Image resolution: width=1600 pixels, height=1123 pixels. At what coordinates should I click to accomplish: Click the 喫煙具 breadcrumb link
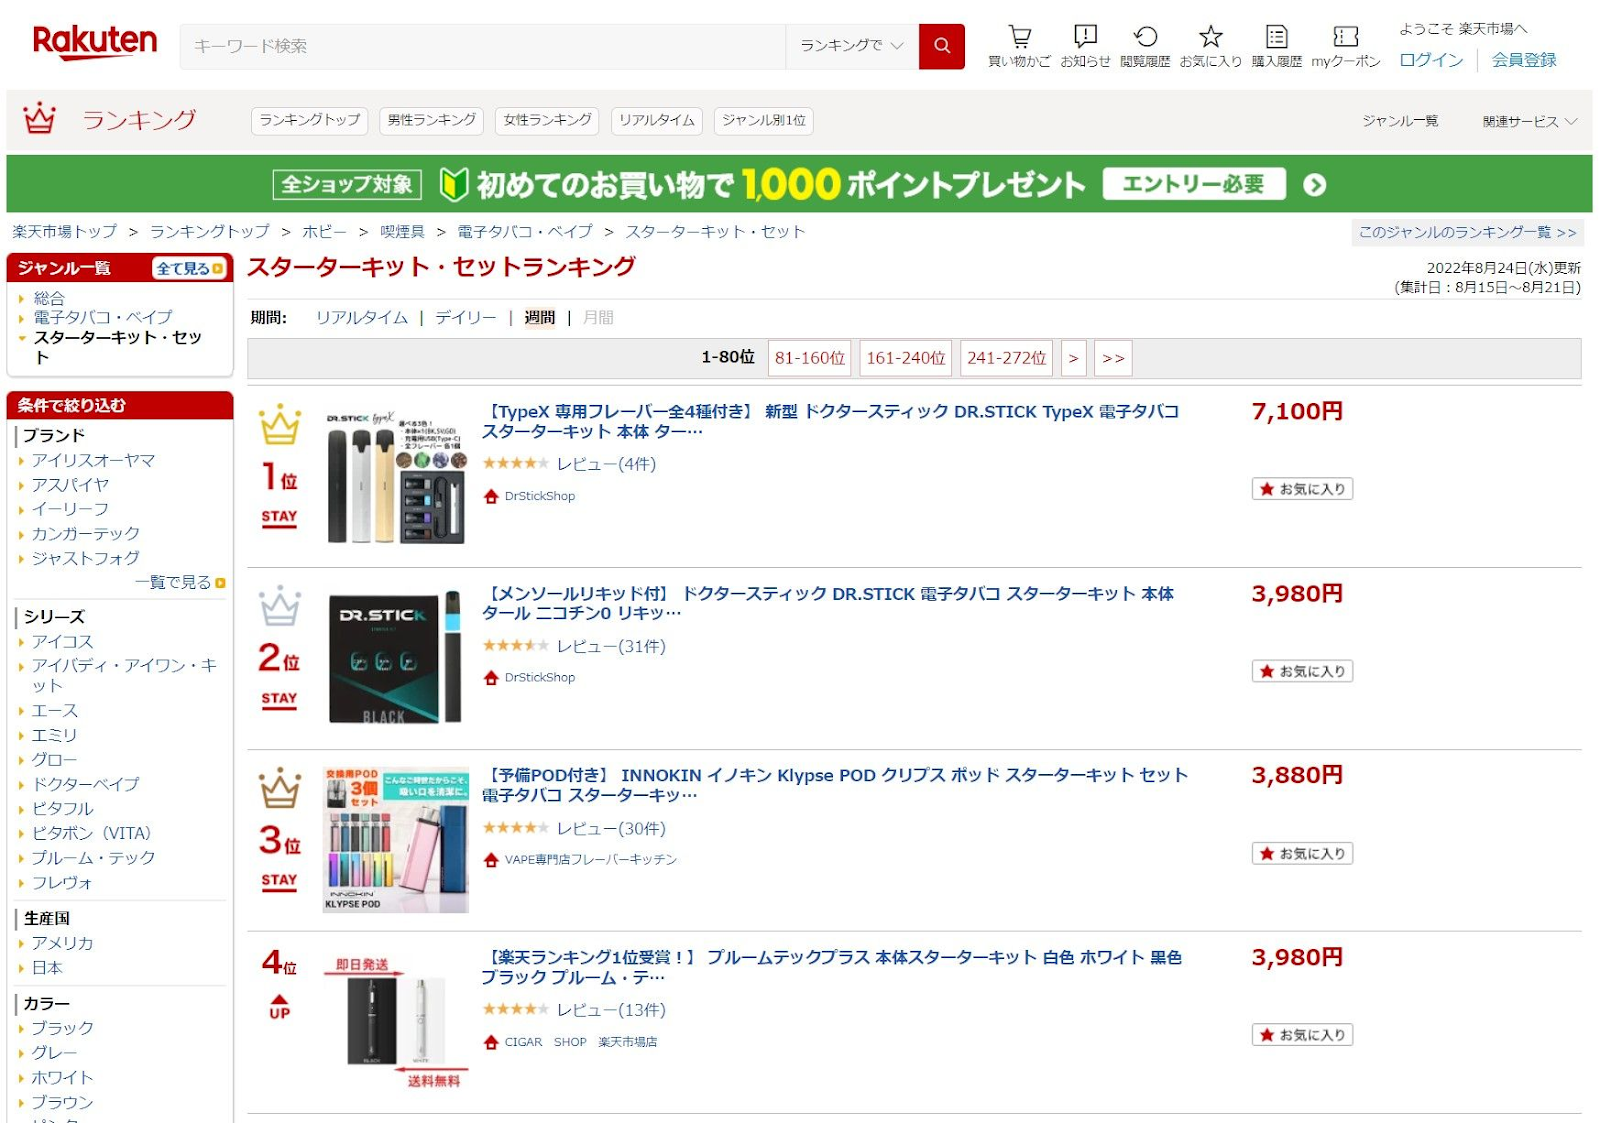click(x=402, y=232)
